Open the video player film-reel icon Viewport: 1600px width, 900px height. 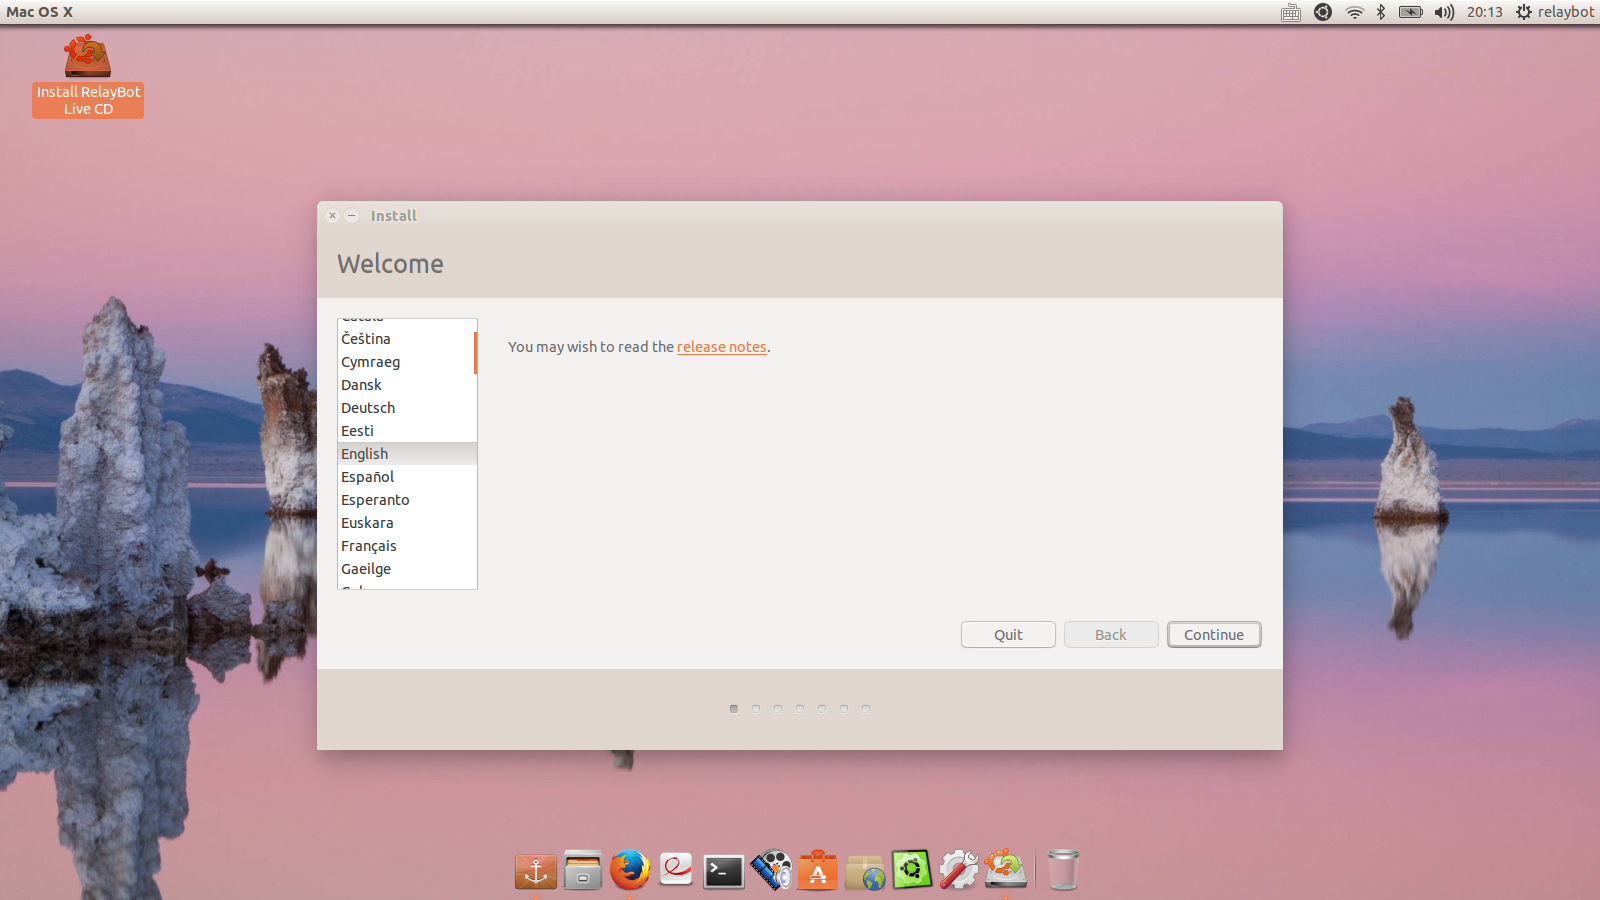[771, 870]
